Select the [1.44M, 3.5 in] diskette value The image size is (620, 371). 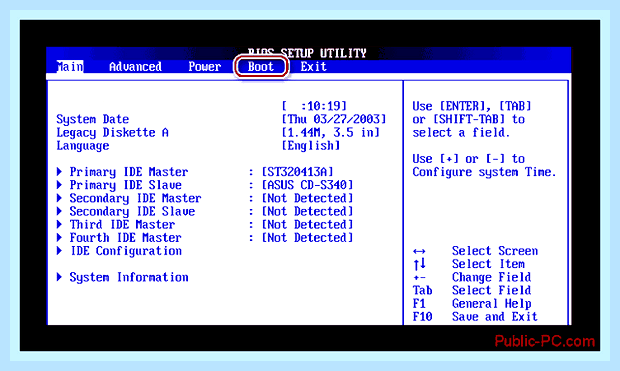click(331, 132)
